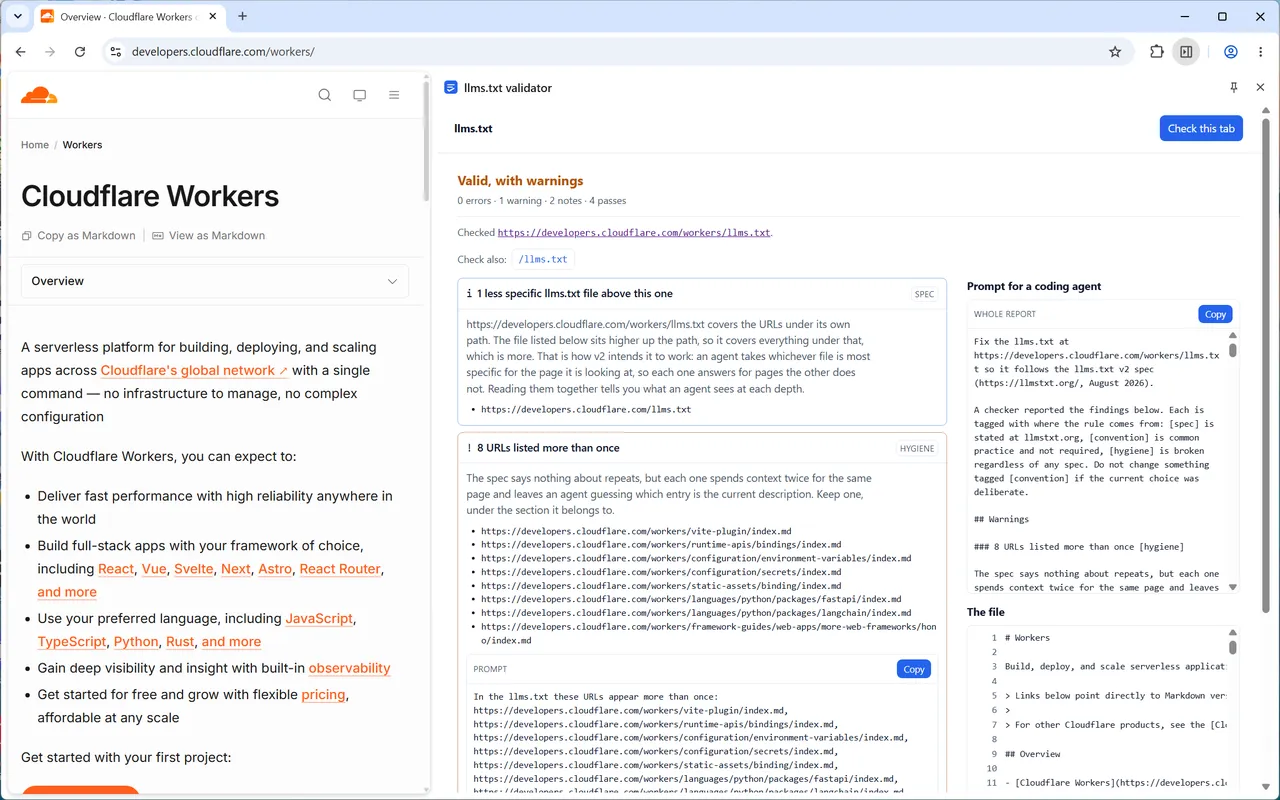Click the '## Overview' line in the file
The width and height of the screenshot is (1280, 800).
point(1033,754)
